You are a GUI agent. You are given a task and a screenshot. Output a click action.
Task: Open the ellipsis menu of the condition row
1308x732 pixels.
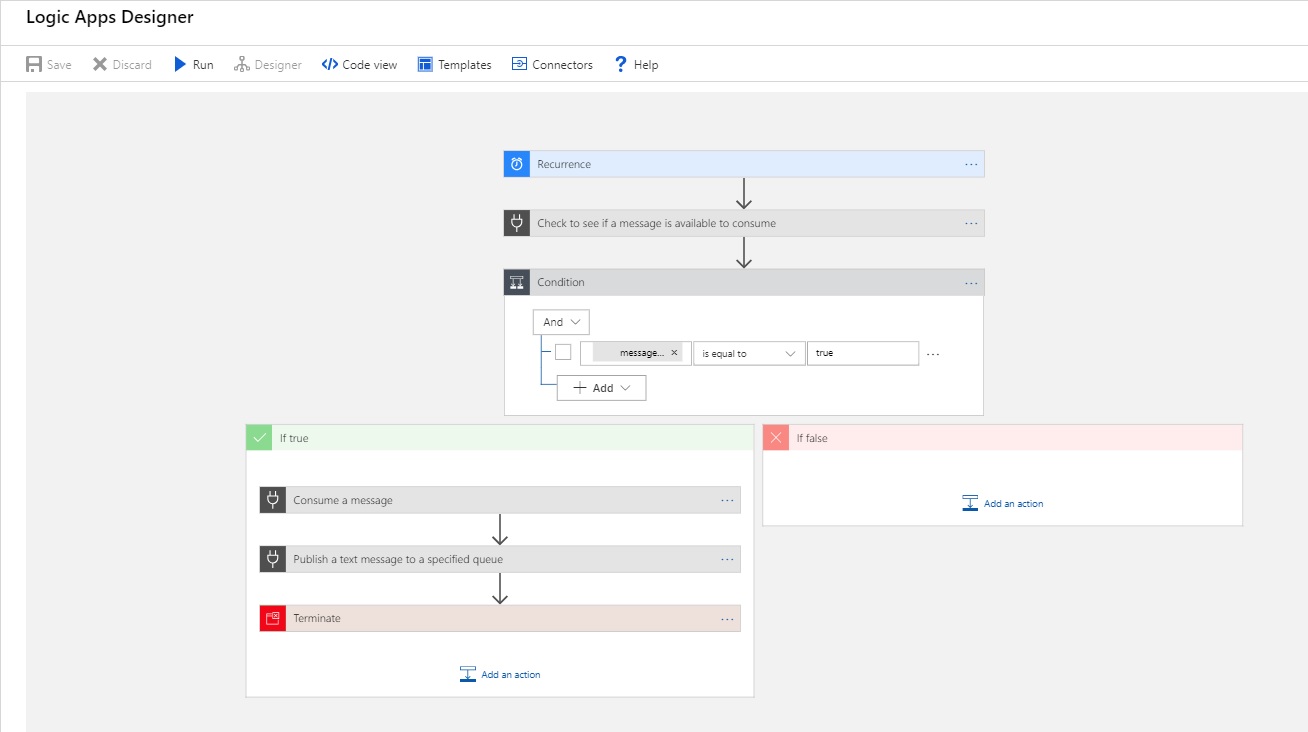coord(933,354)
